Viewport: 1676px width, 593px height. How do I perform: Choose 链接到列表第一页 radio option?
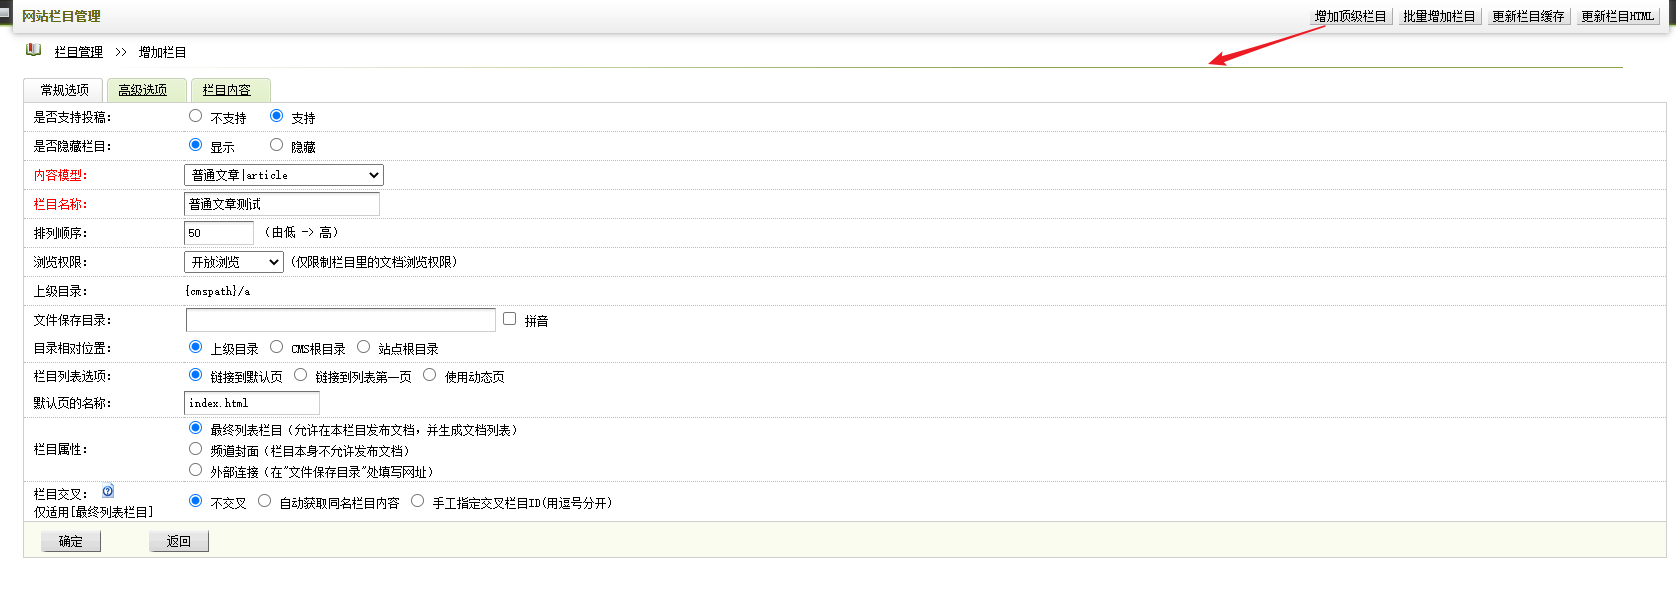click(301, 375)
